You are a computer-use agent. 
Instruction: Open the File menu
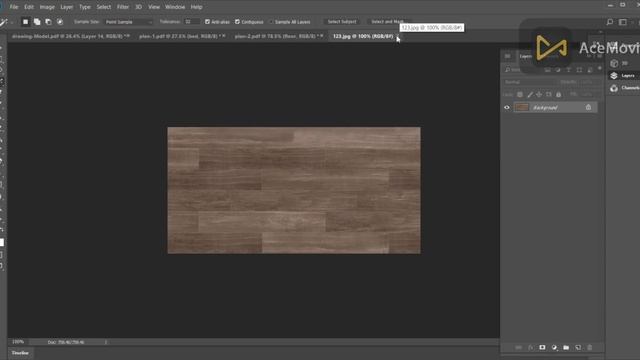[14, 7]
